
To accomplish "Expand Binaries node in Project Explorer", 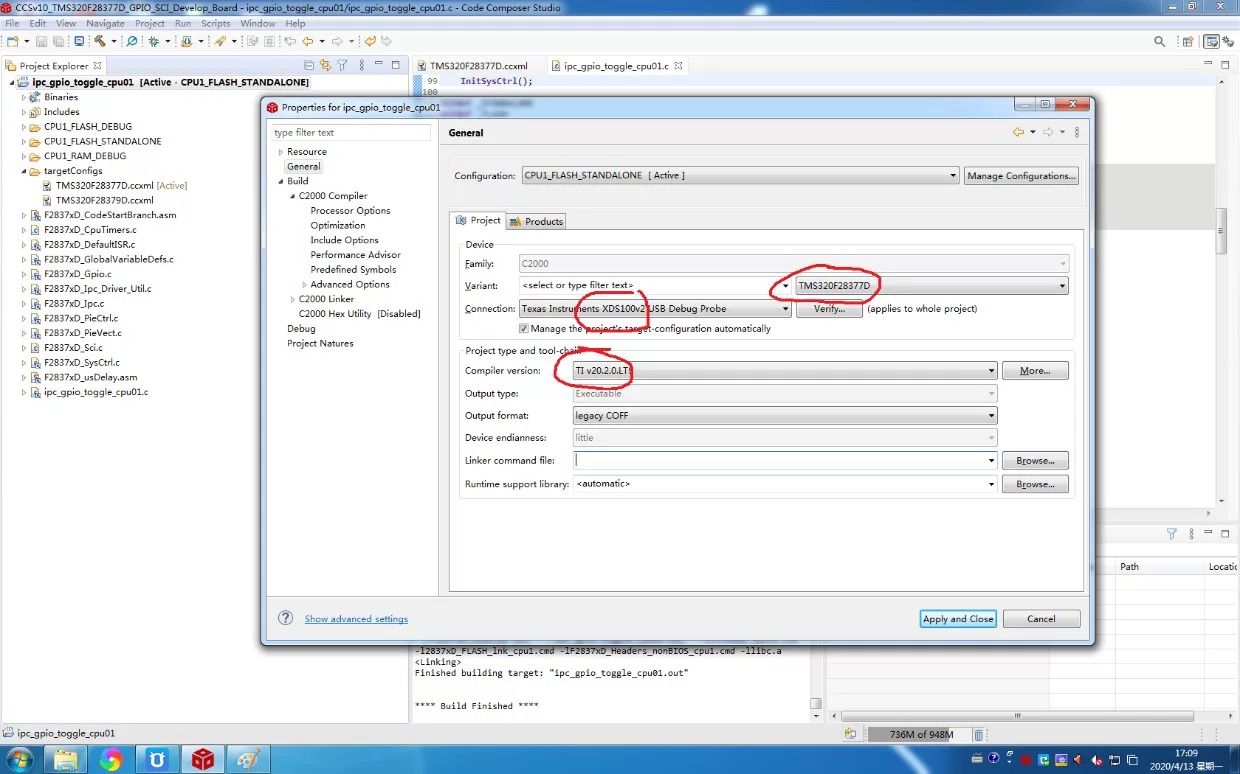I will click(x=24, y=97).
